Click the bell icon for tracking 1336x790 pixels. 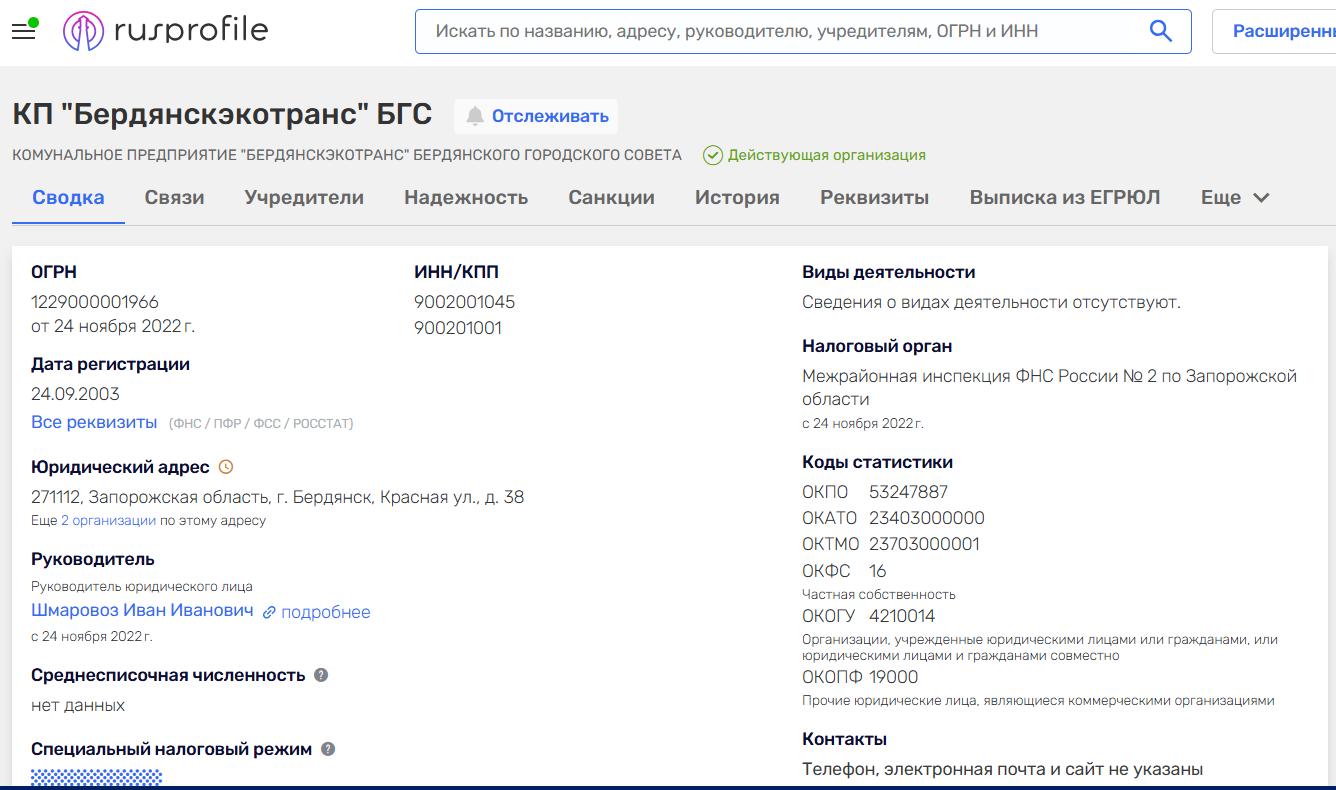(475, 116)
